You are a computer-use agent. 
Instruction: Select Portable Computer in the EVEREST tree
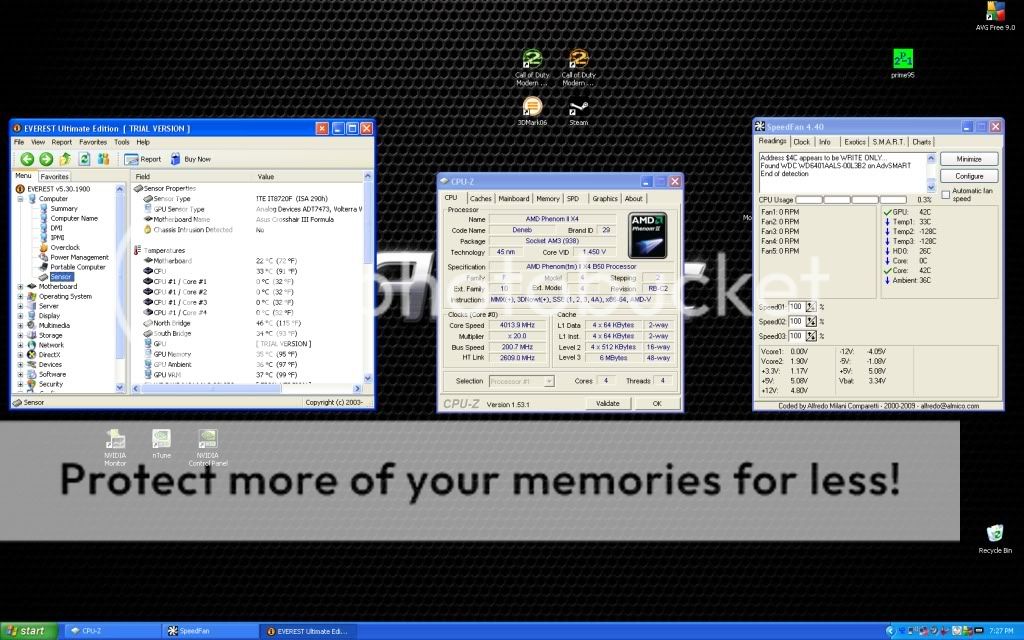click(x=77, y=267)
